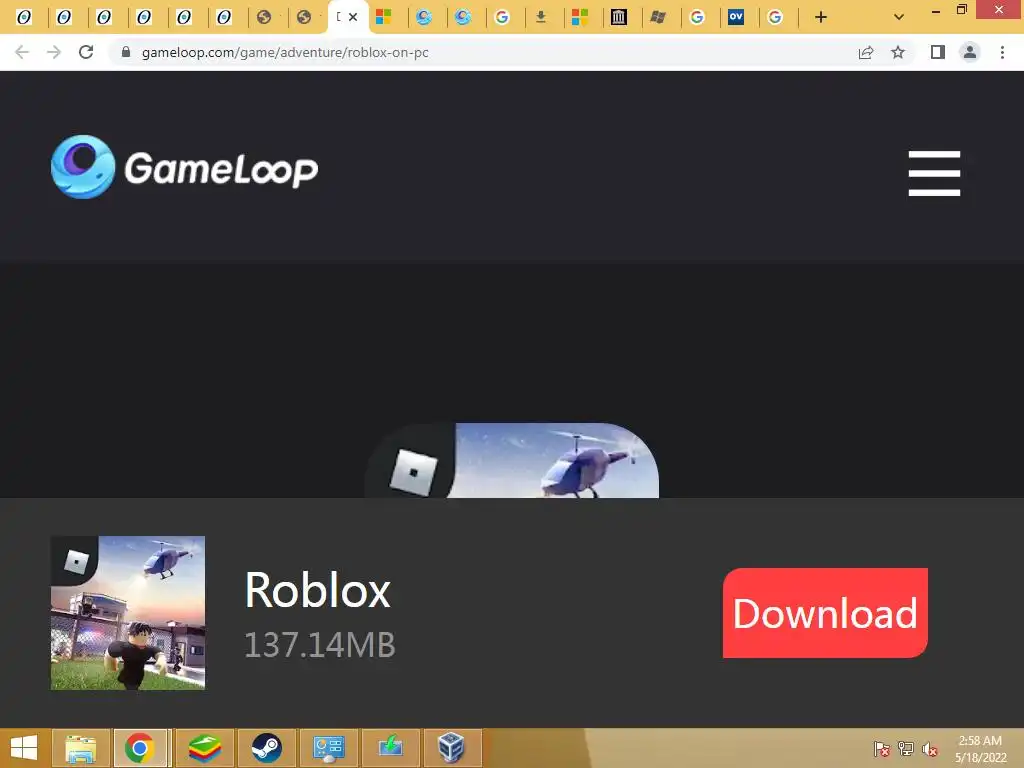This screenshot has width=1024, height=768.
Task: Click the GameLoop logo
Action: coord(184,167)
